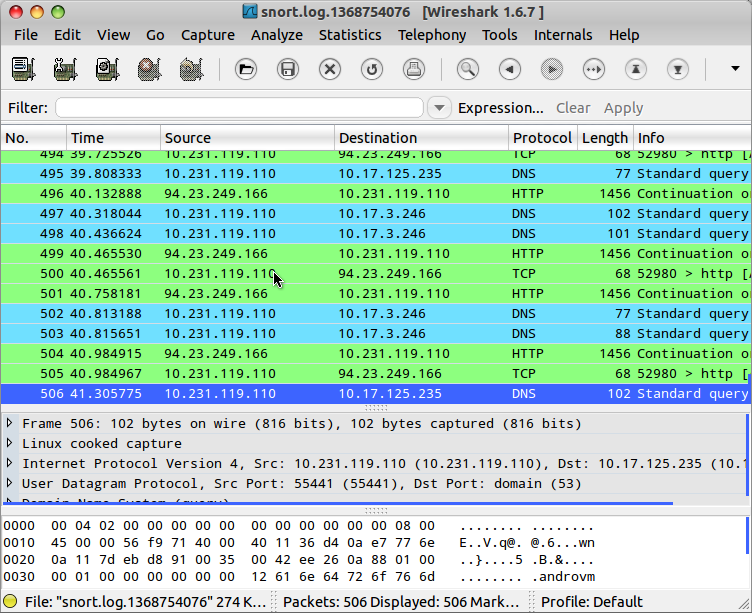Open the list of capture interfaces

[24, 69]
